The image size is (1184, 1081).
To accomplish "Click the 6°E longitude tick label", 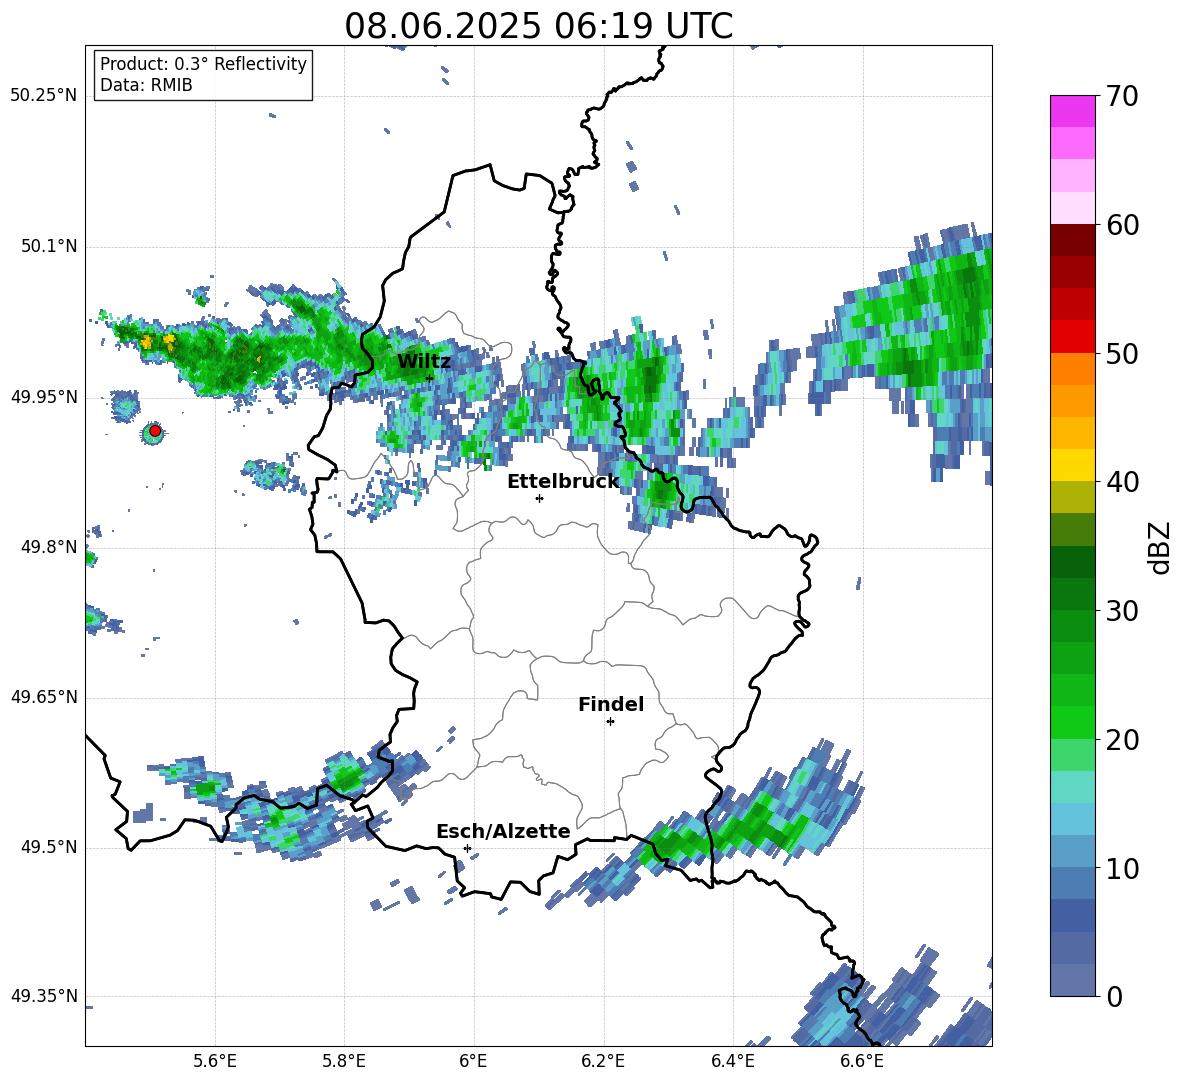I will [473, 1061].
